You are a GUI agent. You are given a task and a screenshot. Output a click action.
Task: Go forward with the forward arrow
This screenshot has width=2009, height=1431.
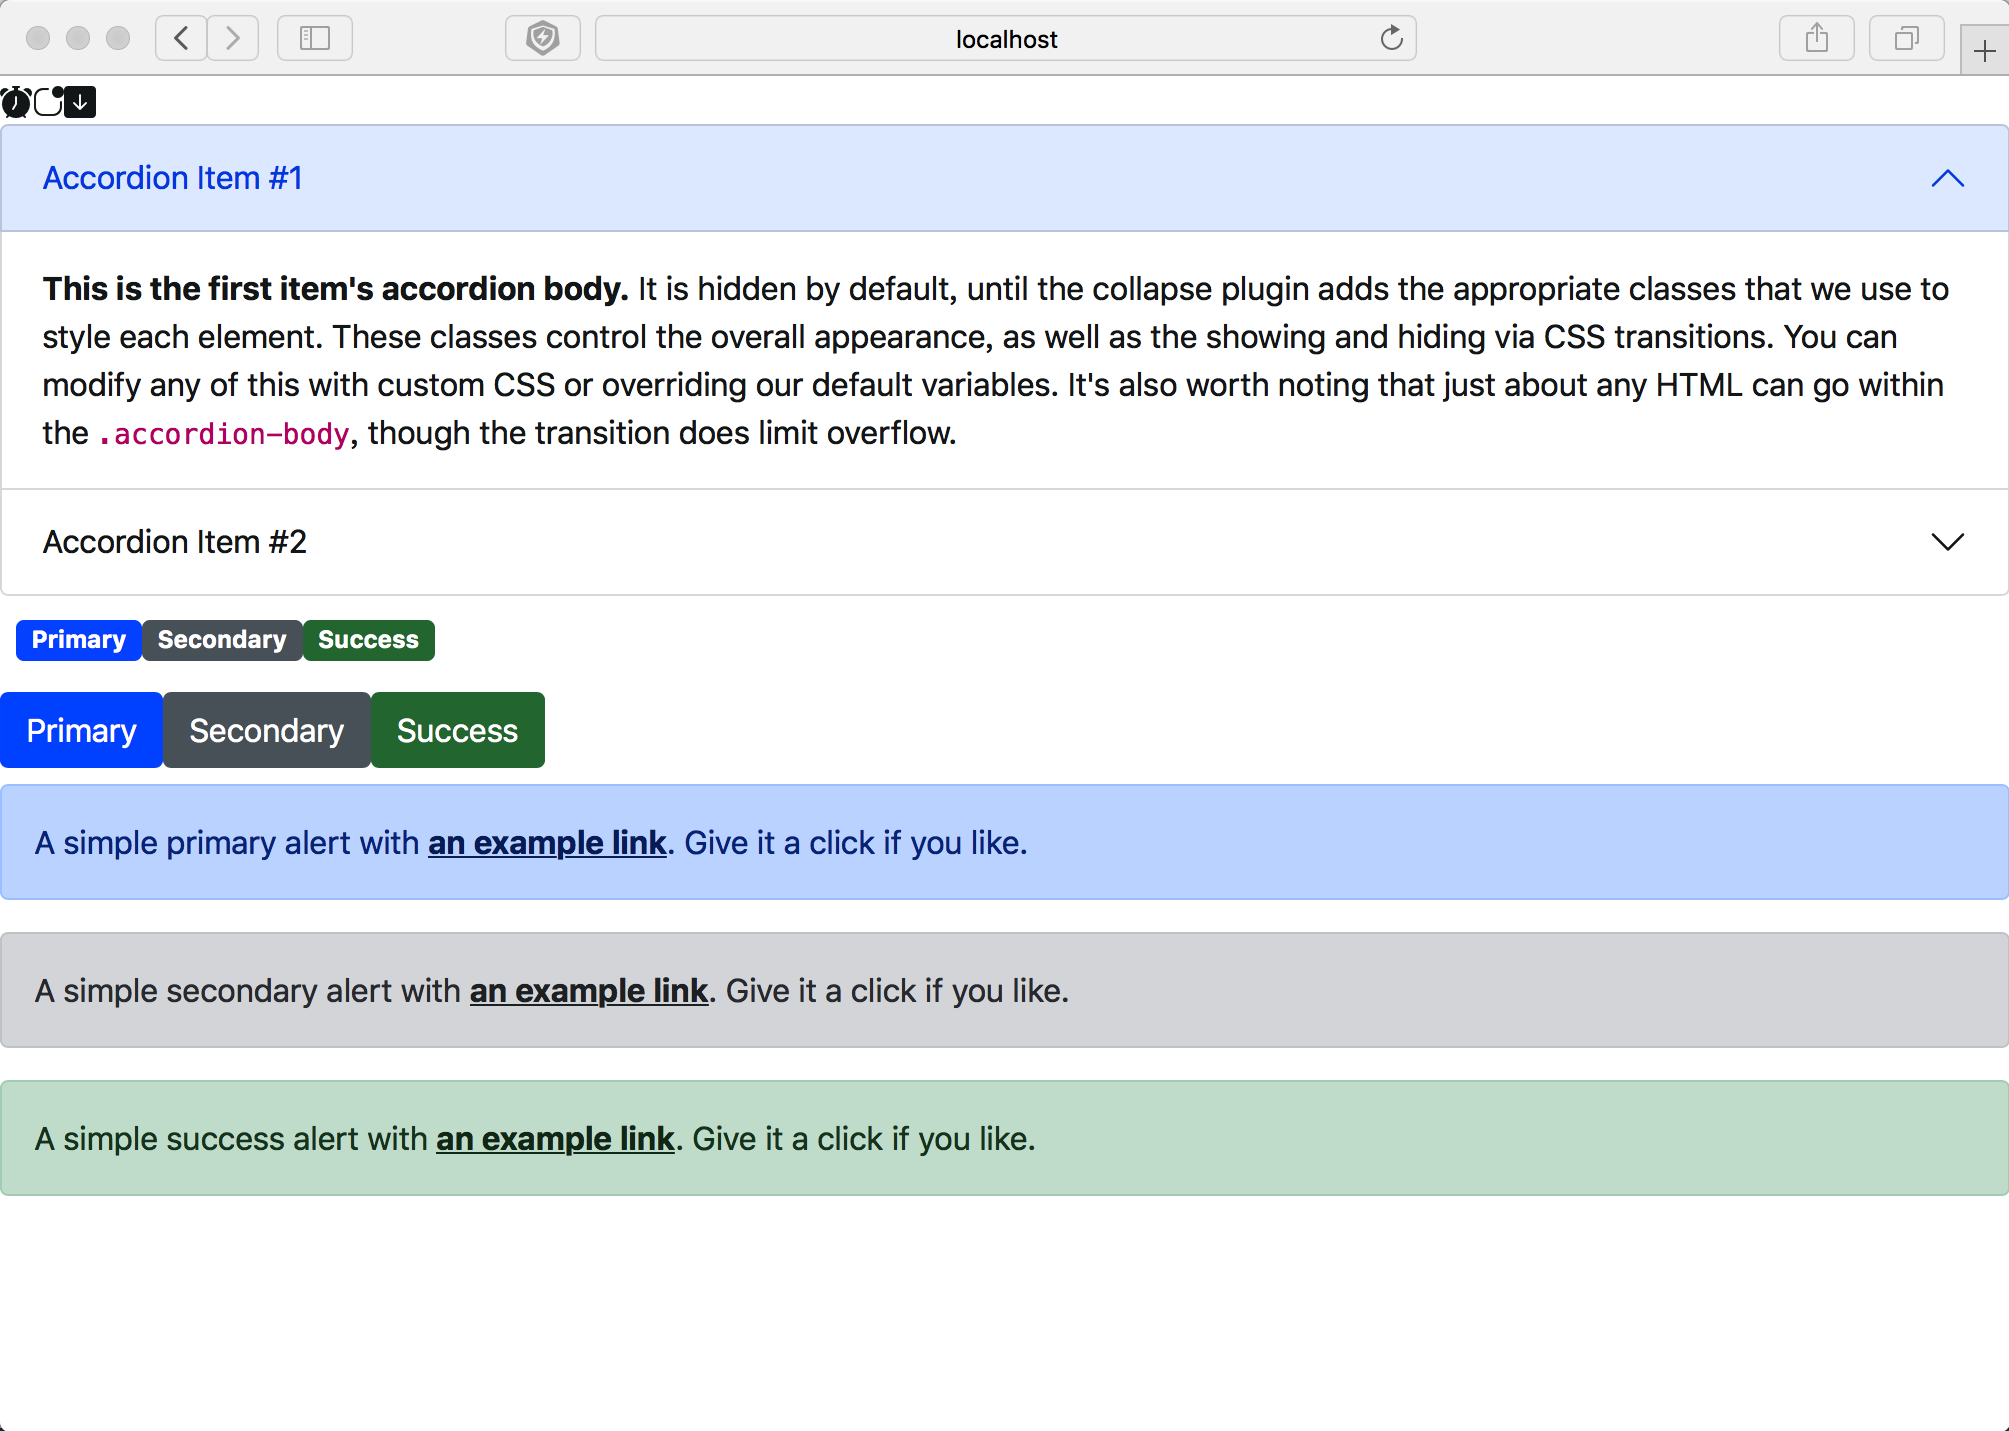coord(232,38)
